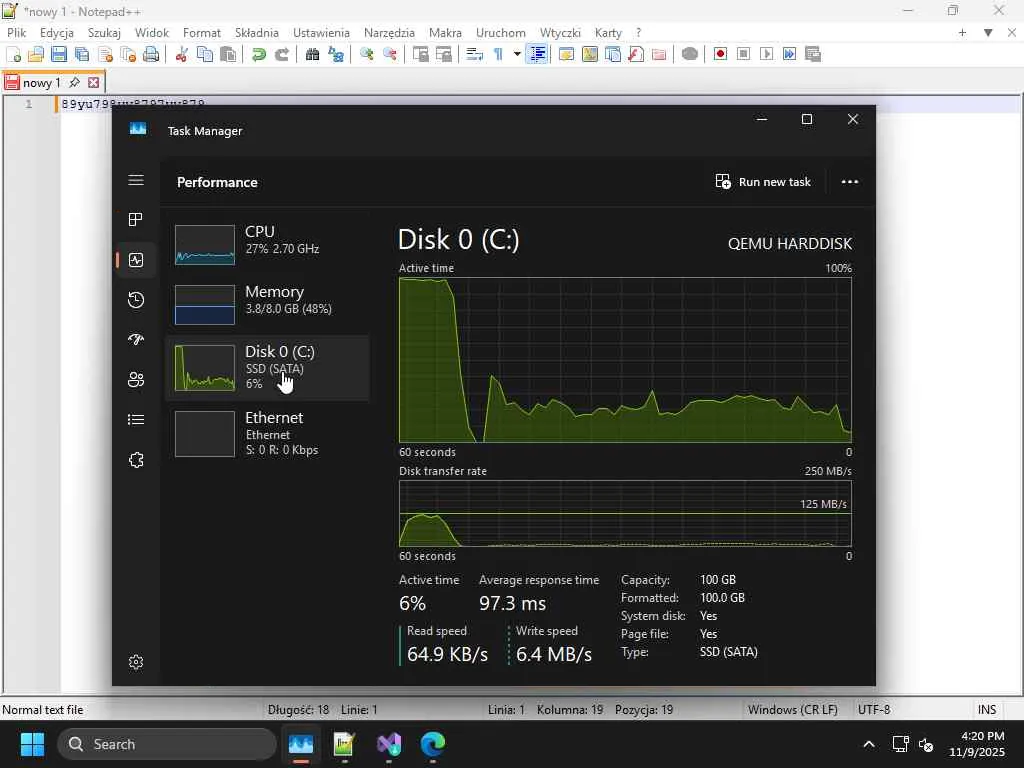The image size is (1024, 768).
Task: Open the Services puzzle icon in Task Manager
Action: 136,460
